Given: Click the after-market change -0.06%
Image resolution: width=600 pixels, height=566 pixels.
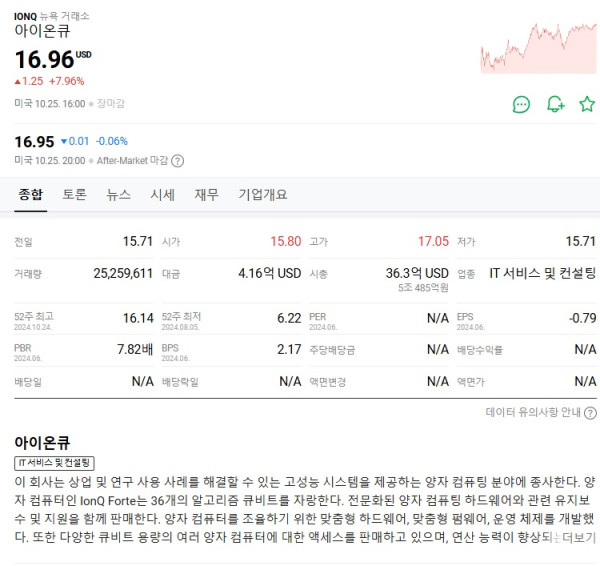Looking at the screenshot, I should tap(112, 142).
